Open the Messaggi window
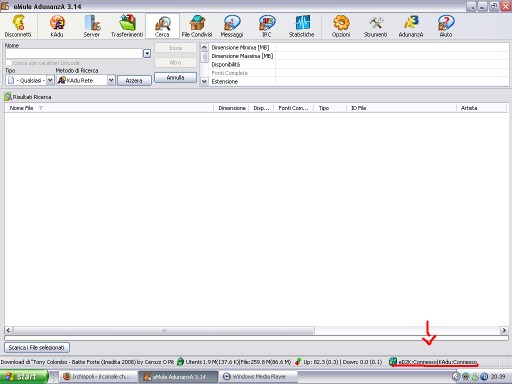Viewport: 512px width, 384px height. (232, 26)
